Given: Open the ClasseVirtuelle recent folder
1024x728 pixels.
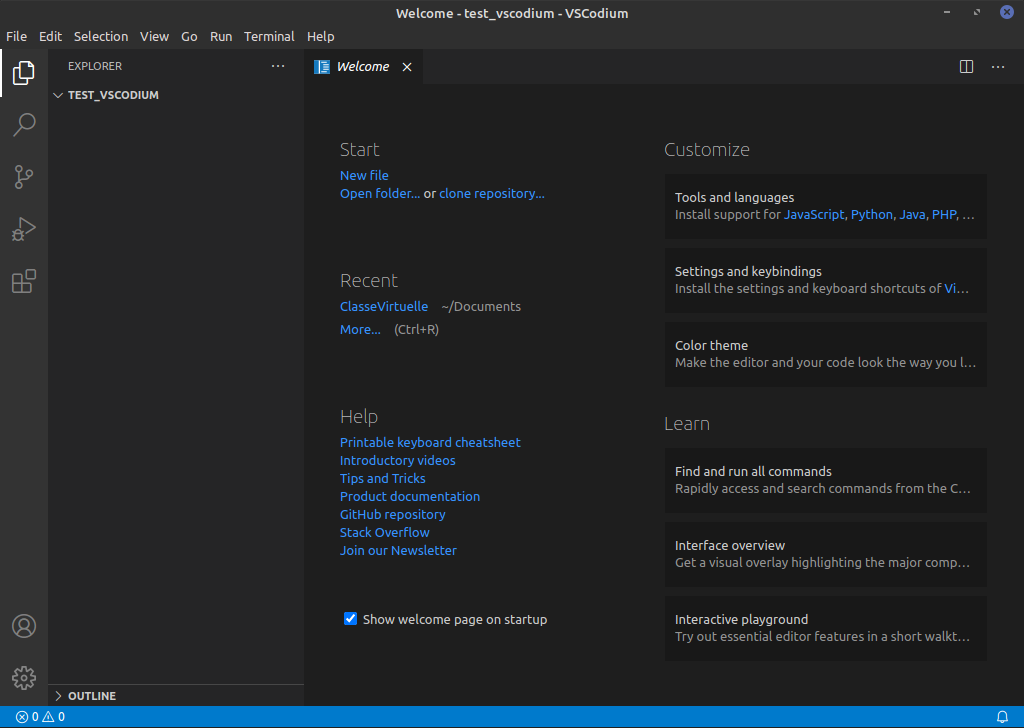Looking at the screenshot, I should point(384,307).
